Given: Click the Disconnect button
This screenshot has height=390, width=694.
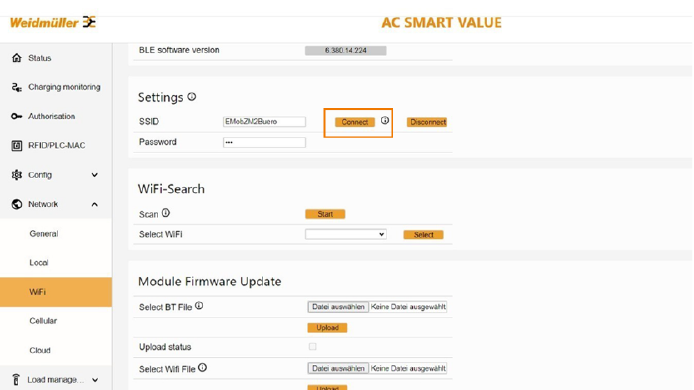Looking at the screenshot, I should (427, 122).
